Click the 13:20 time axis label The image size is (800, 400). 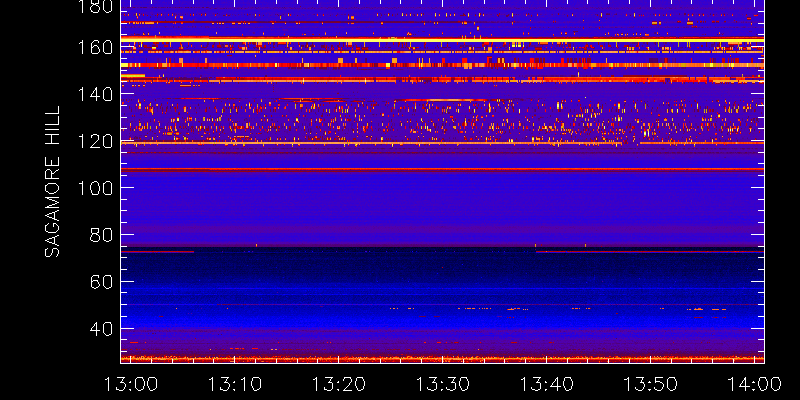coord(338,384)
